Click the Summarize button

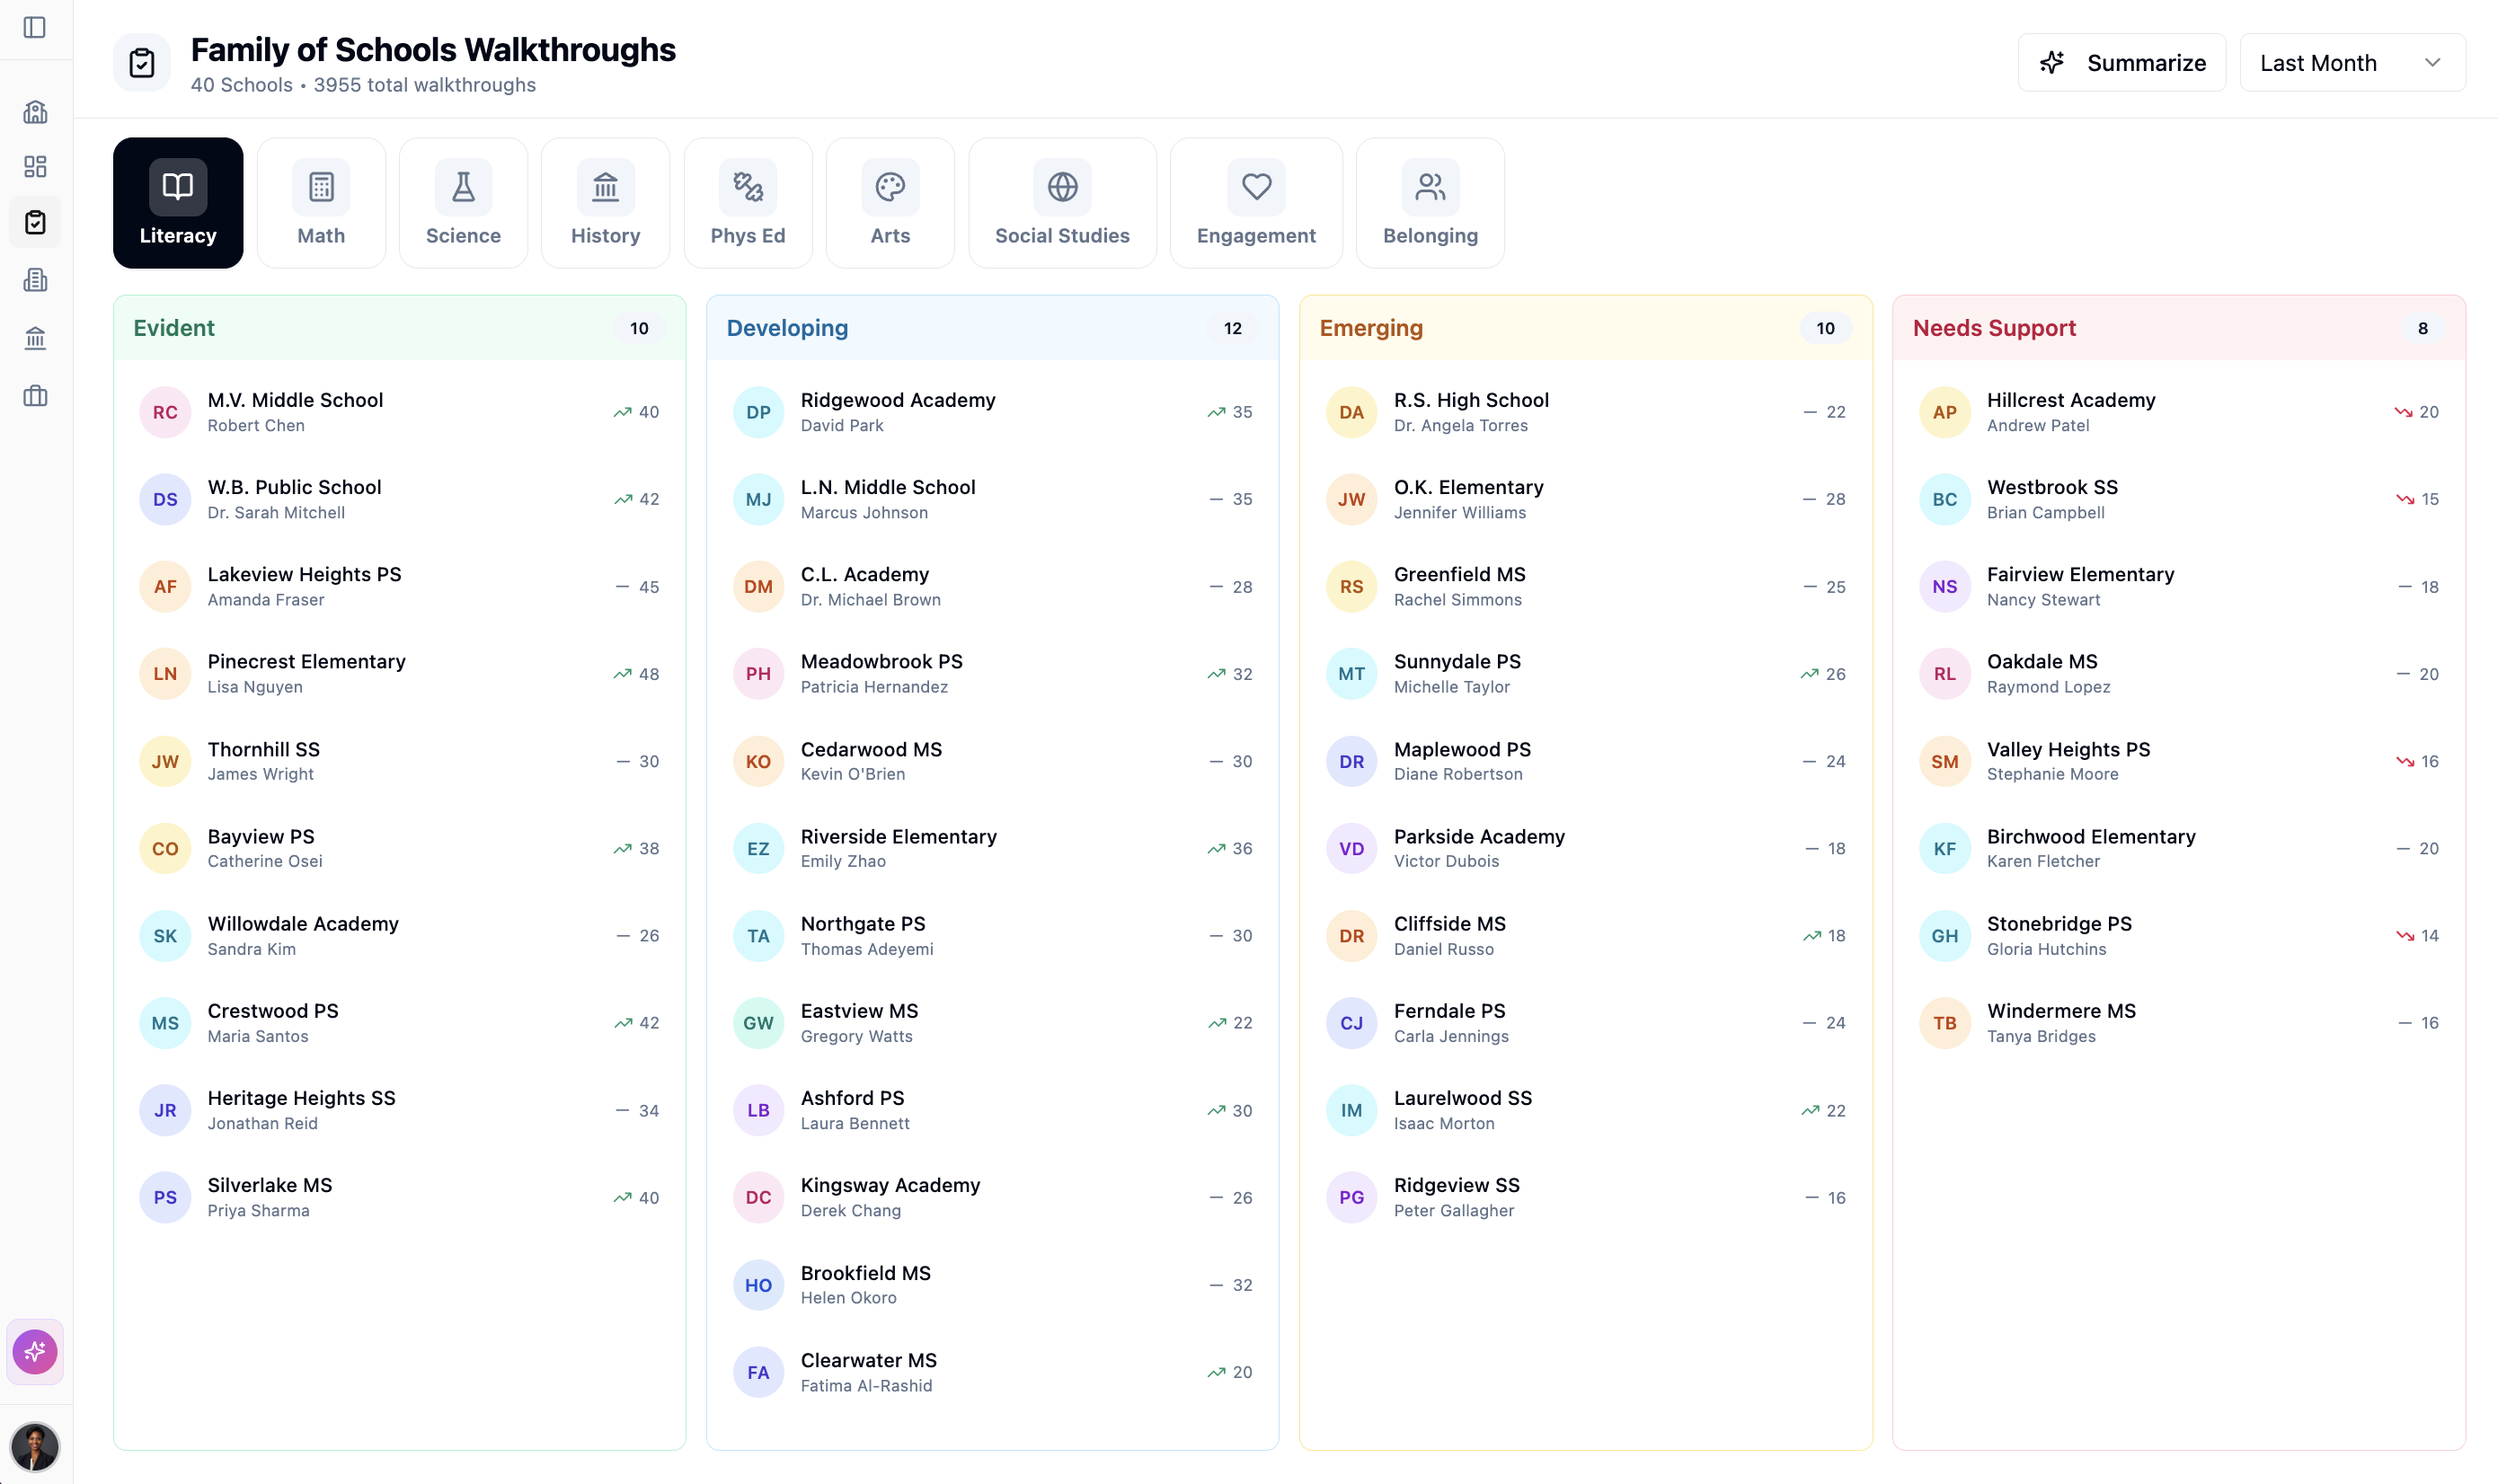[x=2121, y=63]
